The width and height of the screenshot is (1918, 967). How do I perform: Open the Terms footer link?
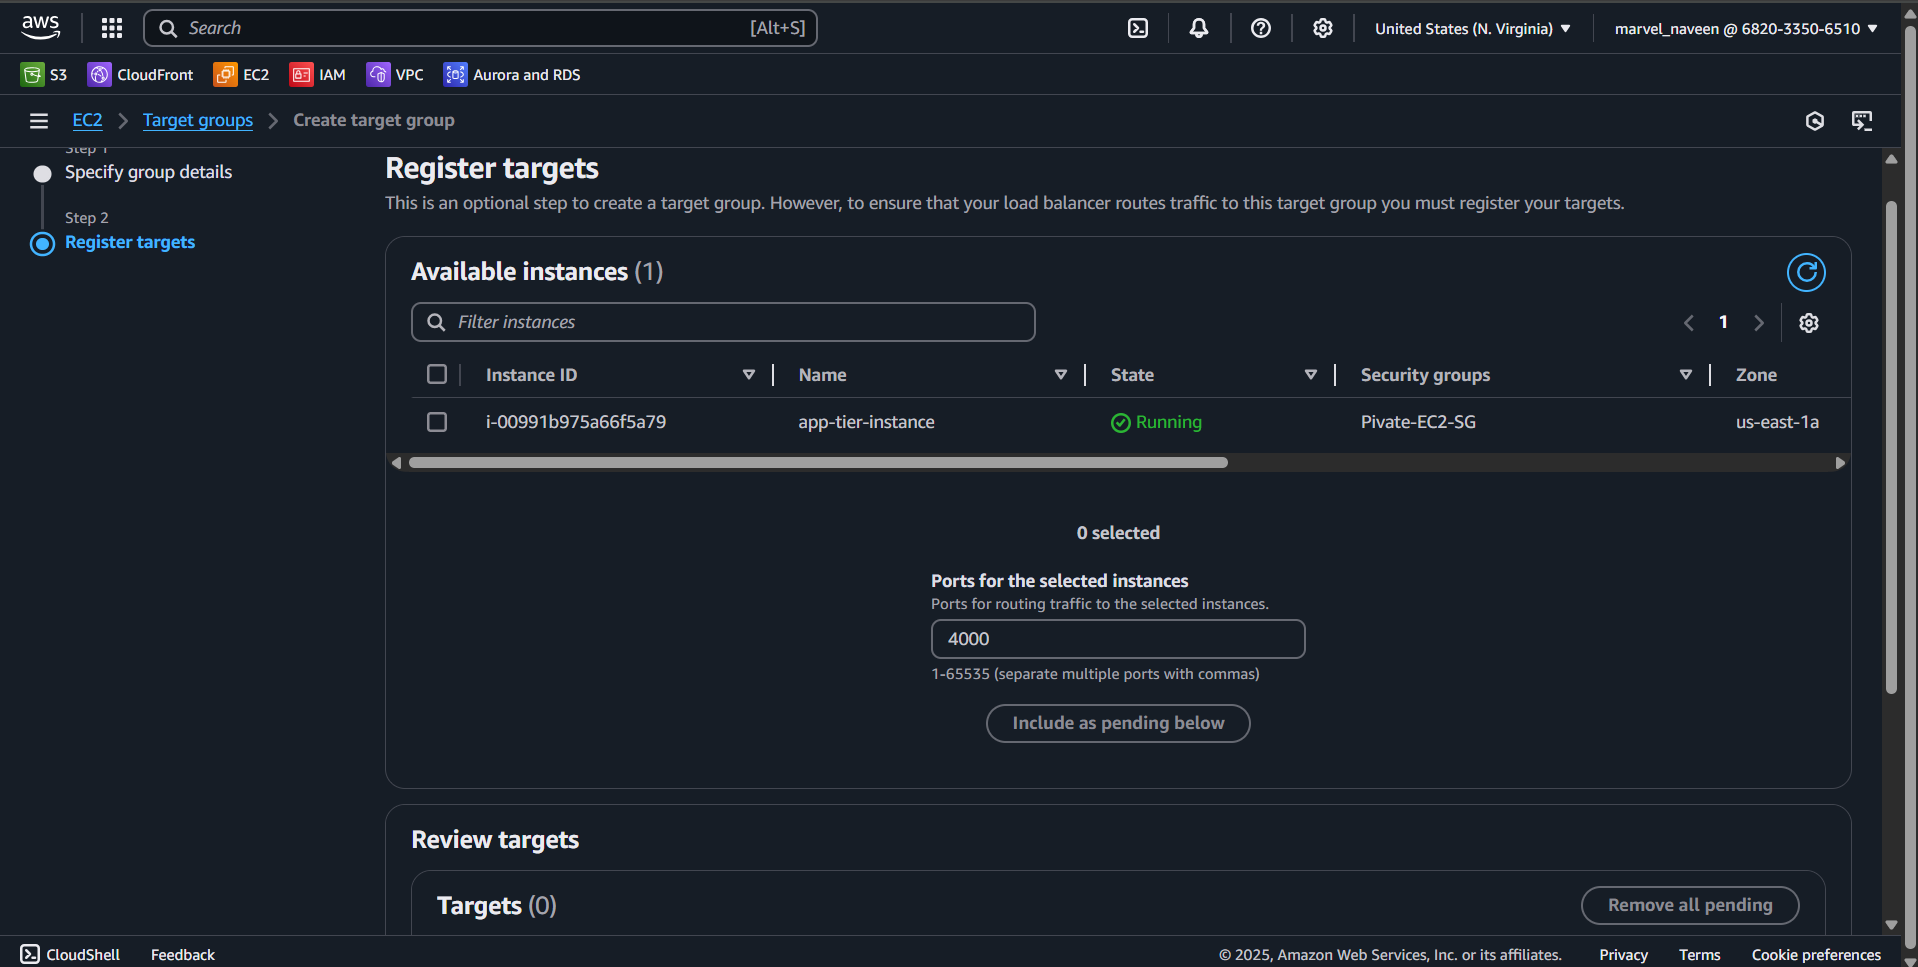point(1699,955)
